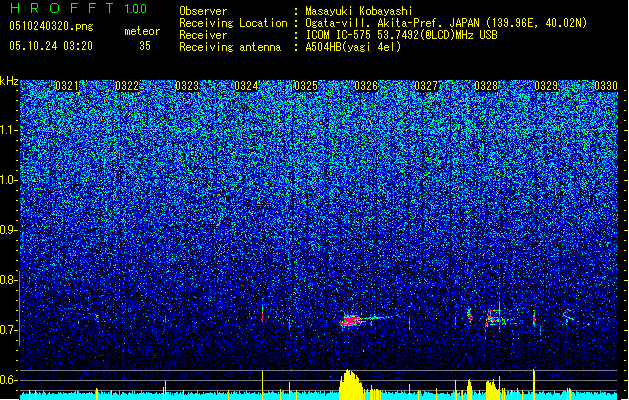Click the large red meteor echo near 0326
Viewport: 629px width, 400px height.
click(x=351, y=321)
